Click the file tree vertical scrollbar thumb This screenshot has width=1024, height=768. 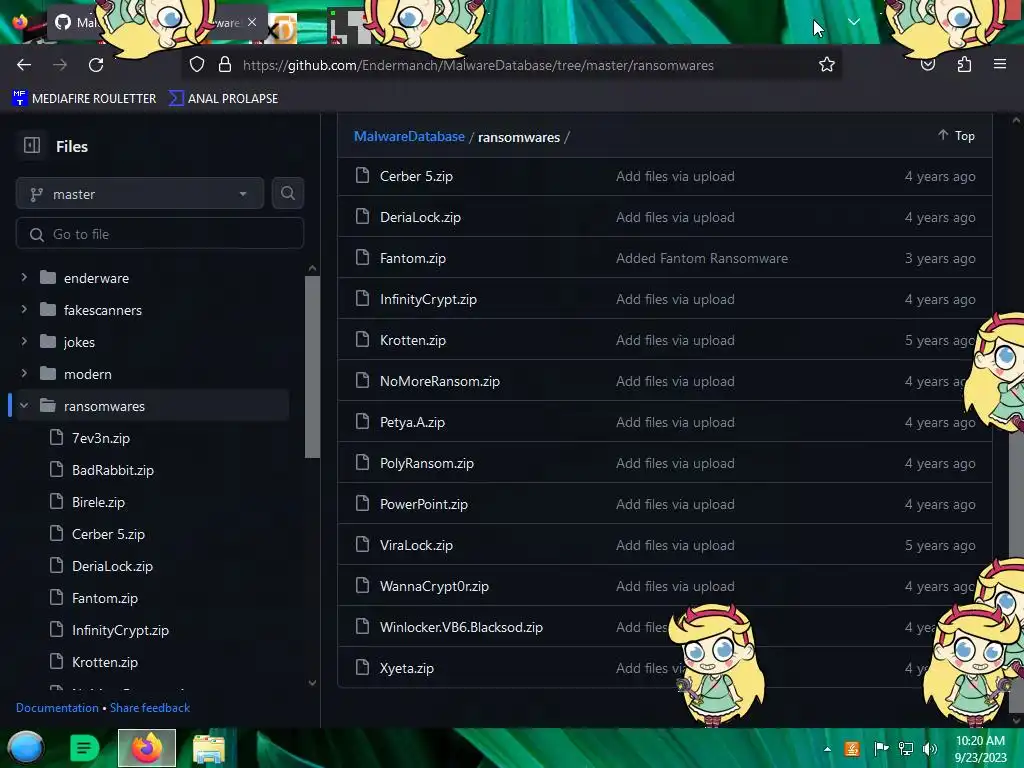point(312,367)
